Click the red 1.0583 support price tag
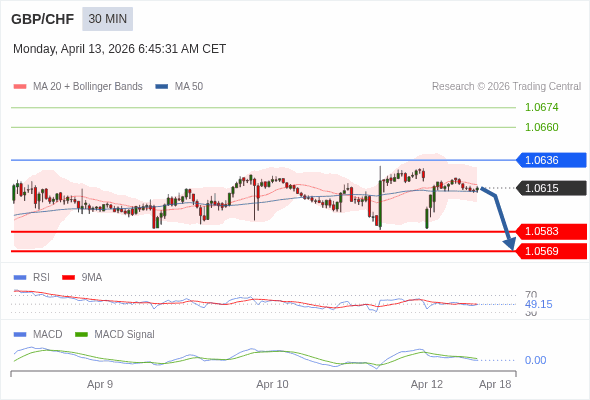Screen dimensions: 590x400 551,231
